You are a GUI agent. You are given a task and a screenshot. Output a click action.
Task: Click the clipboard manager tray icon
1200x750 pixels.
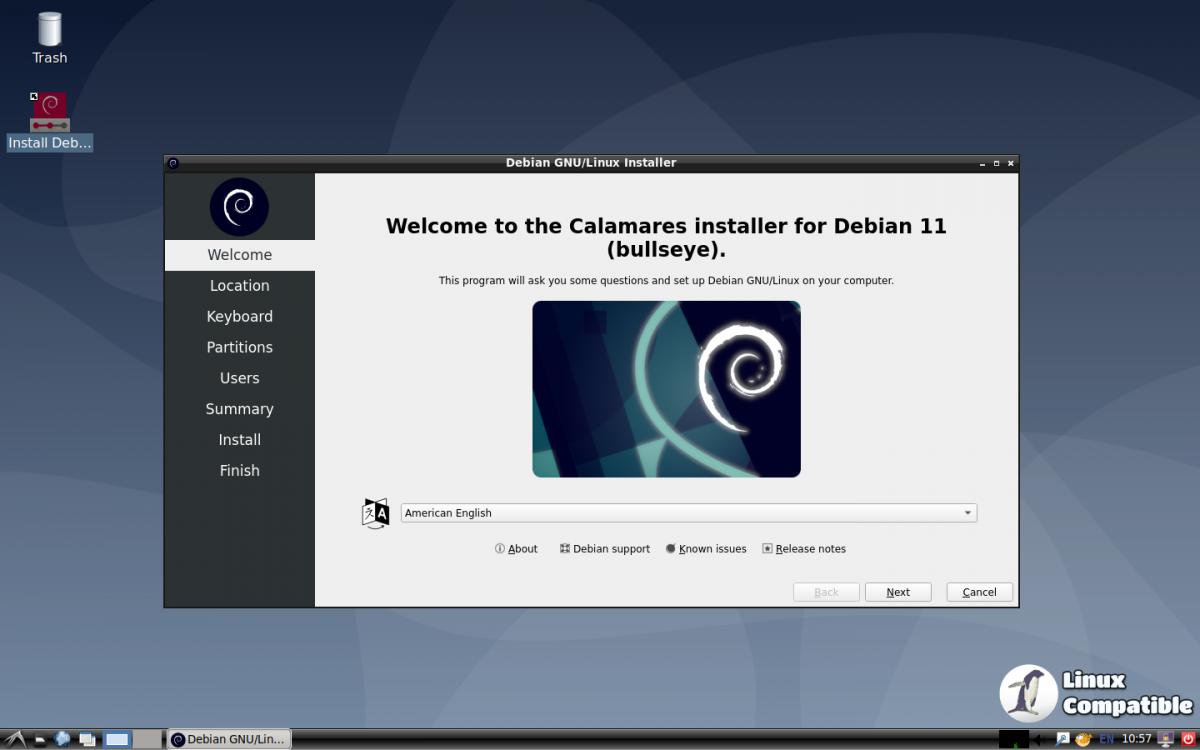point(1062,739)
